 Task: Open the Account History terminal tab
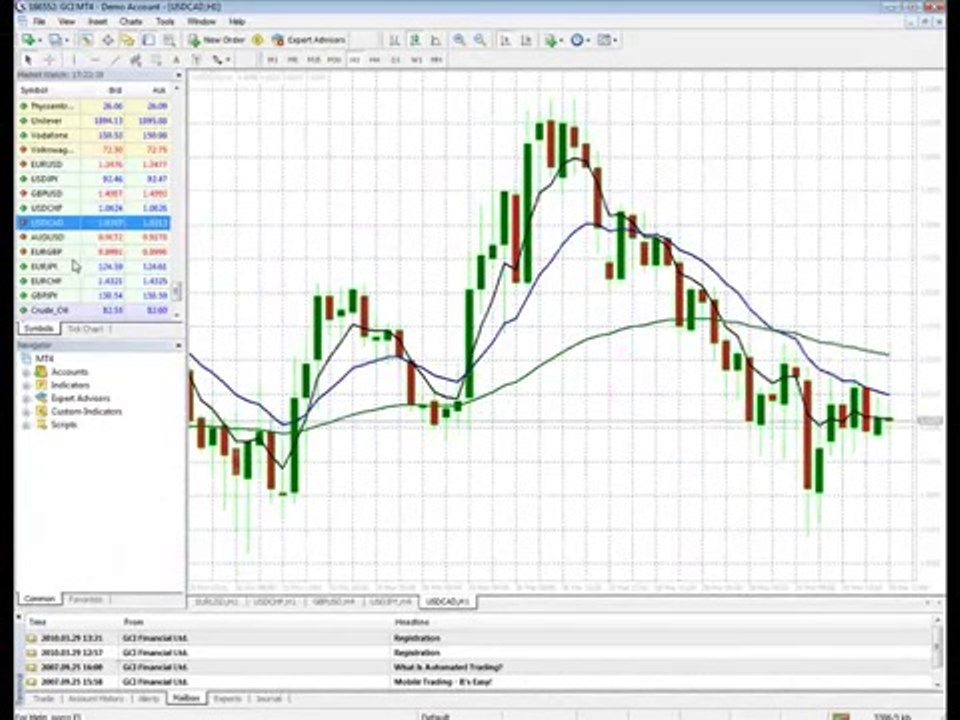97,698
